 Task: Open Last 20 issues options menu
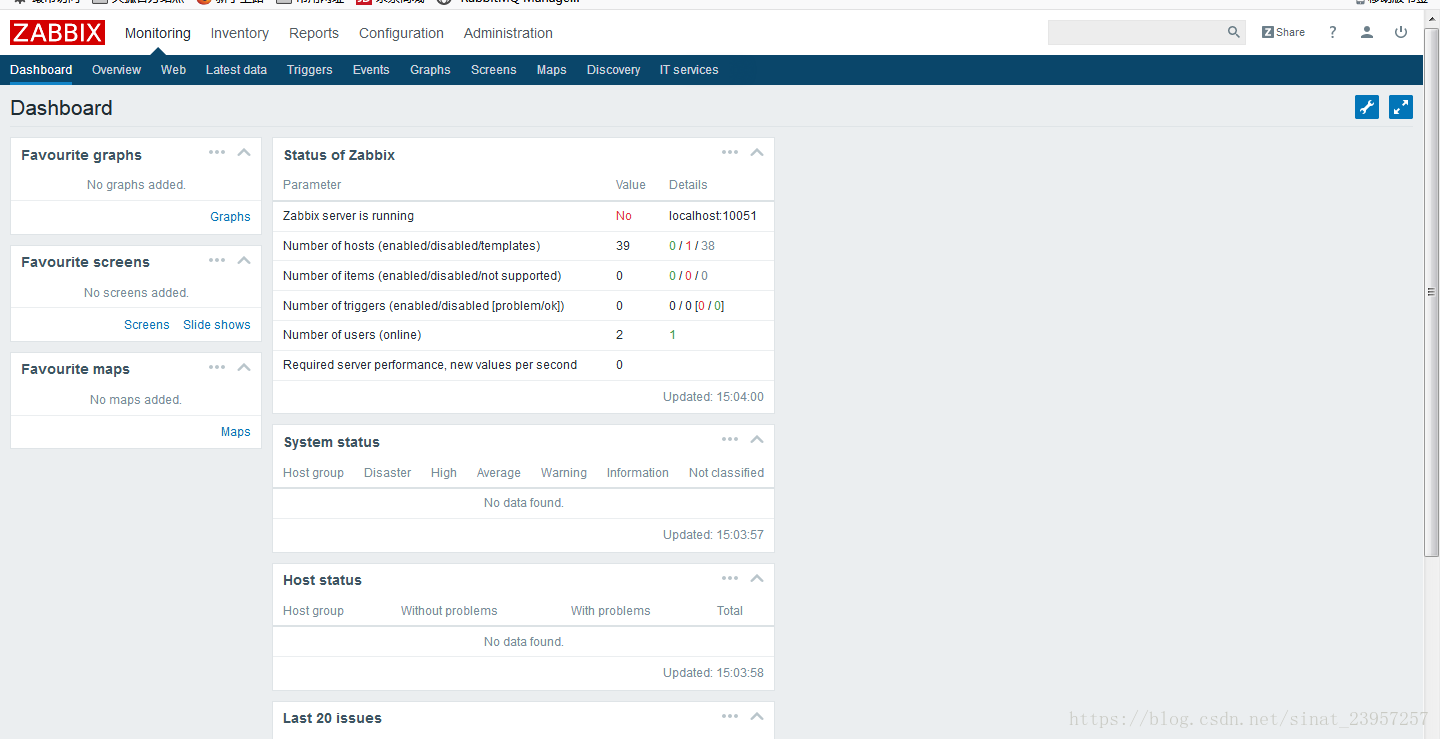tap(730, 716)
